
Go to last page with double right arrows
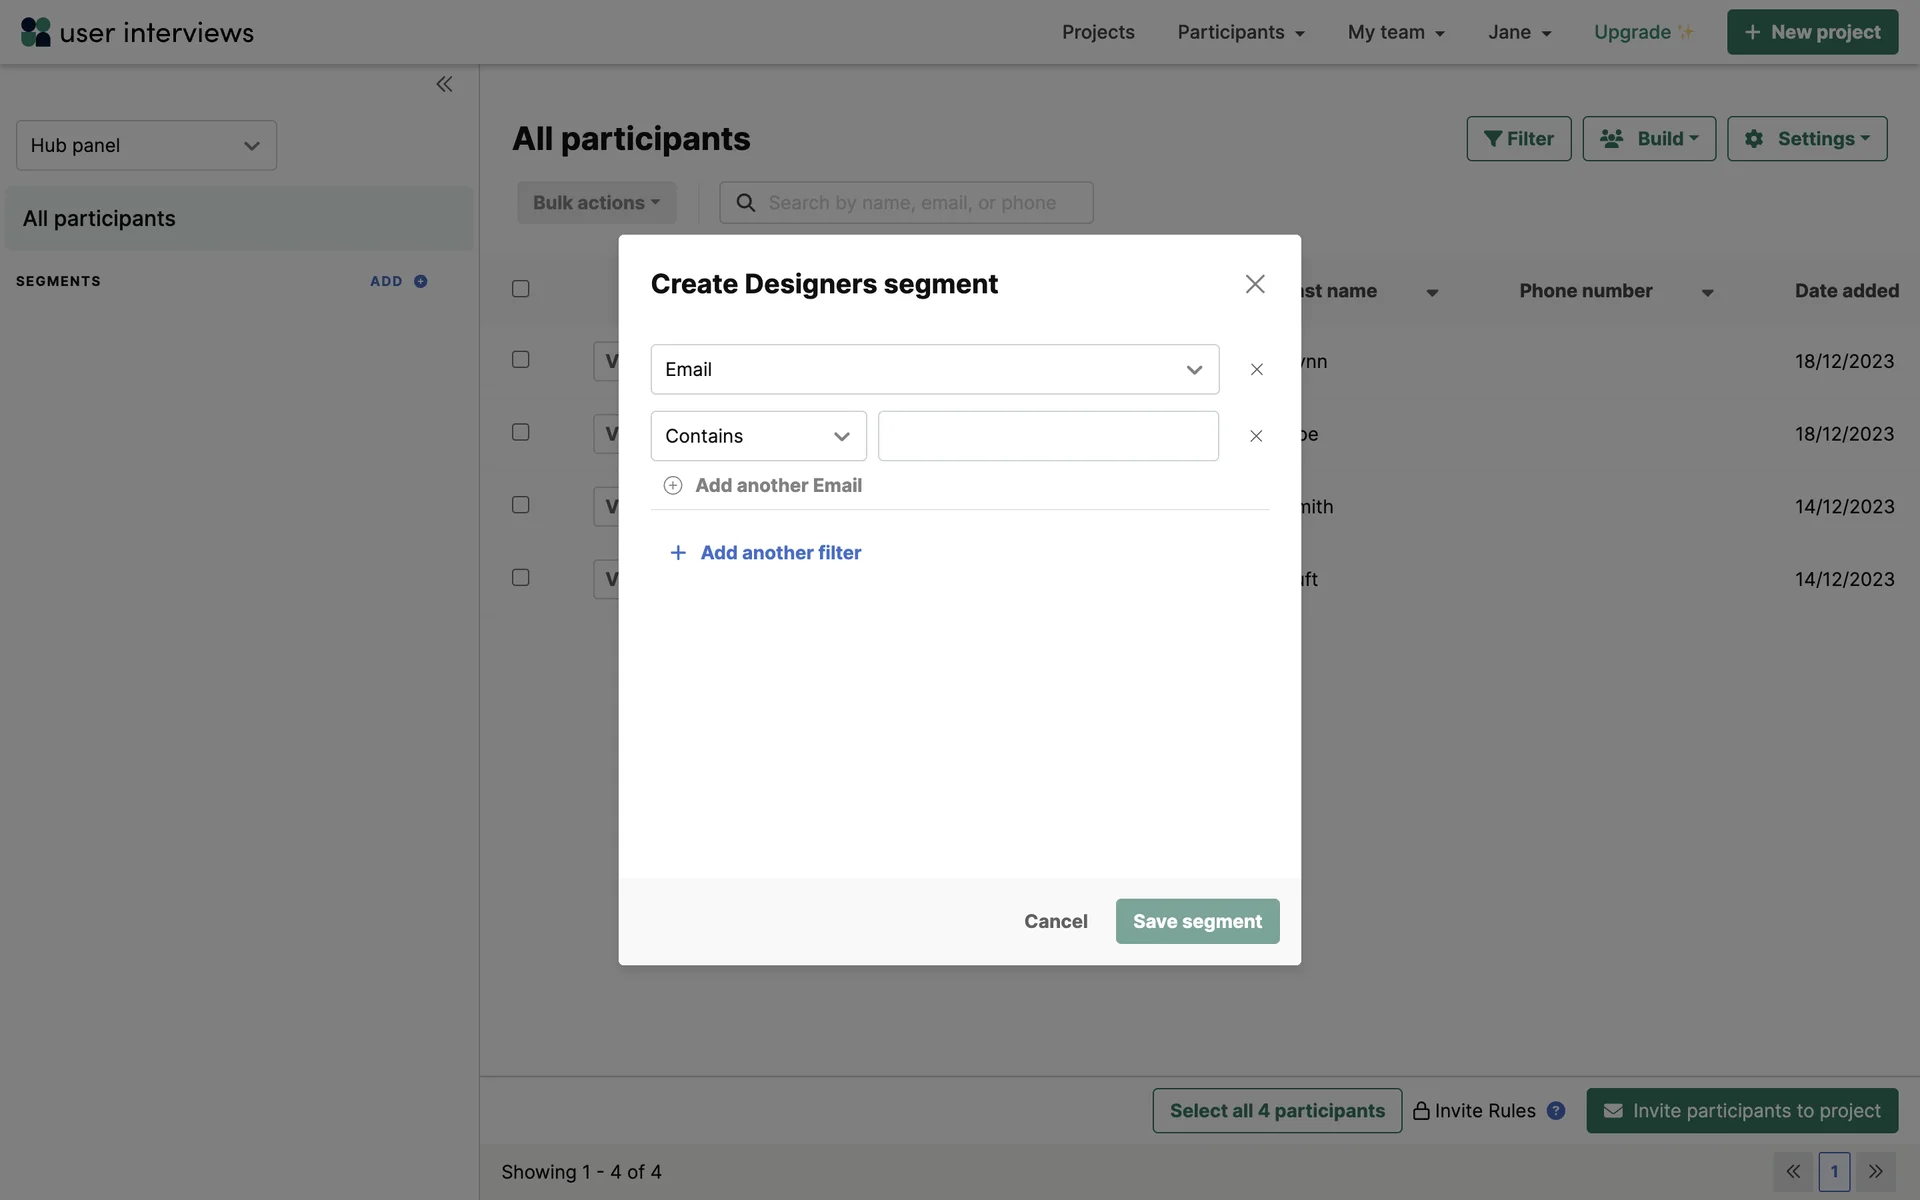pos(1875,1172)
